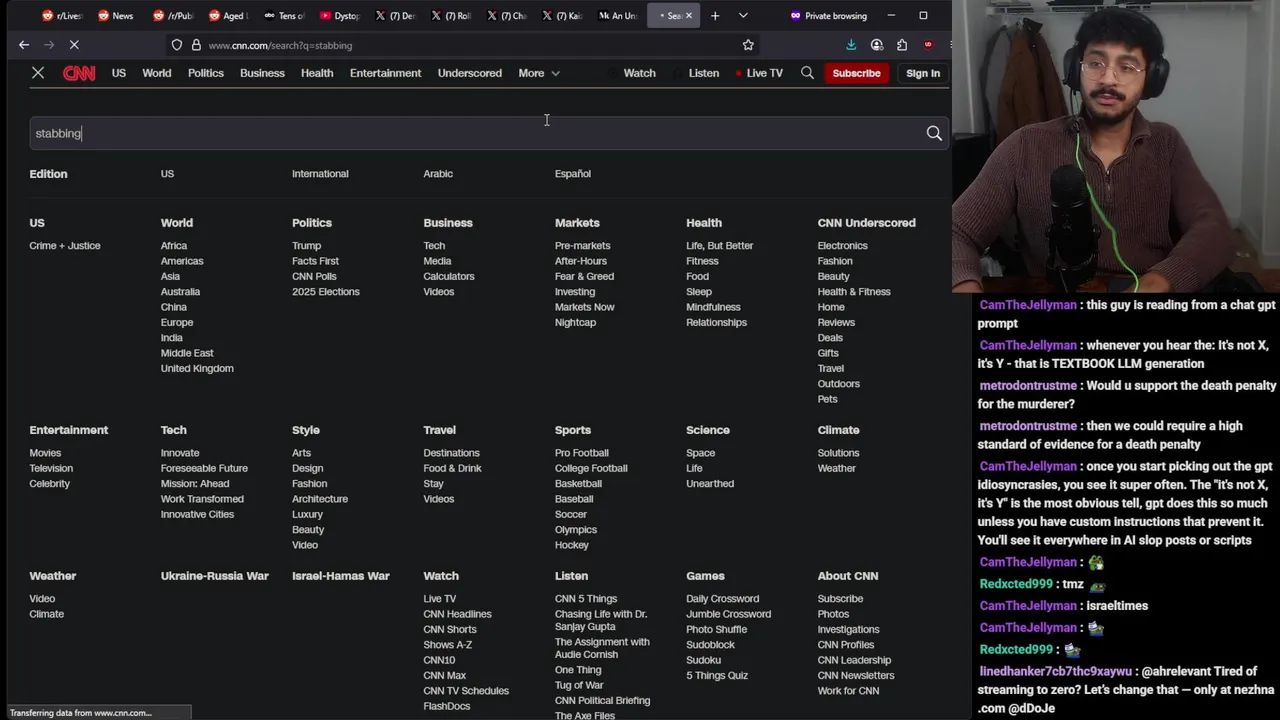
Task: Click the address bar URL
Action: point(280,45)
